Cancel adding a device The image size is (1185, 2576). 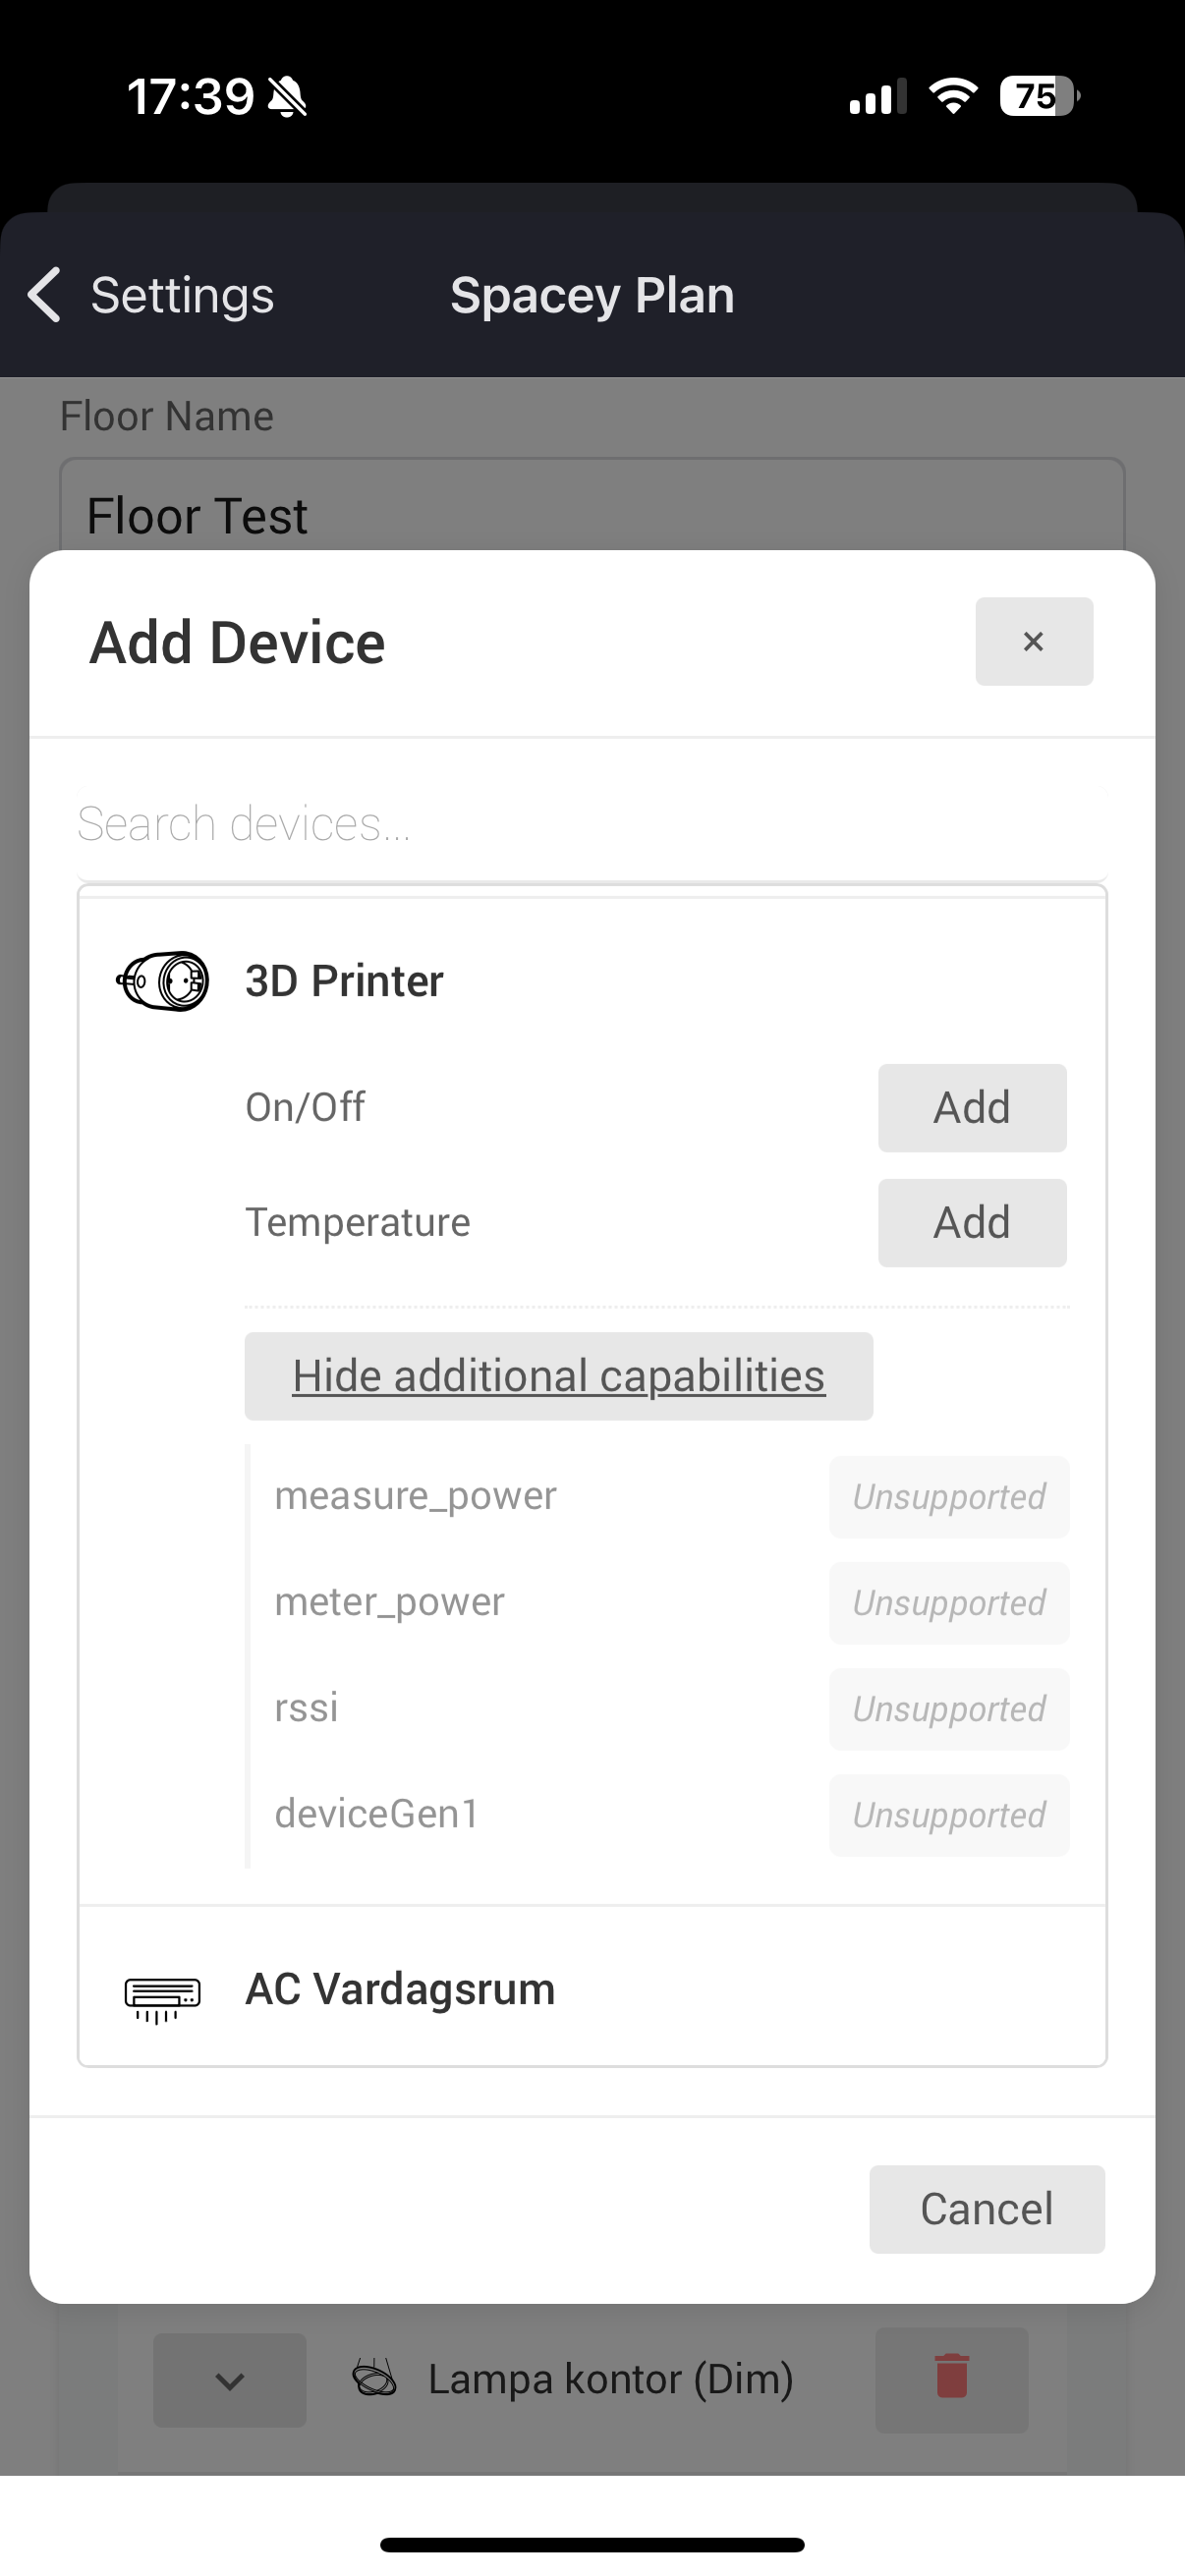pos(986,2209)
